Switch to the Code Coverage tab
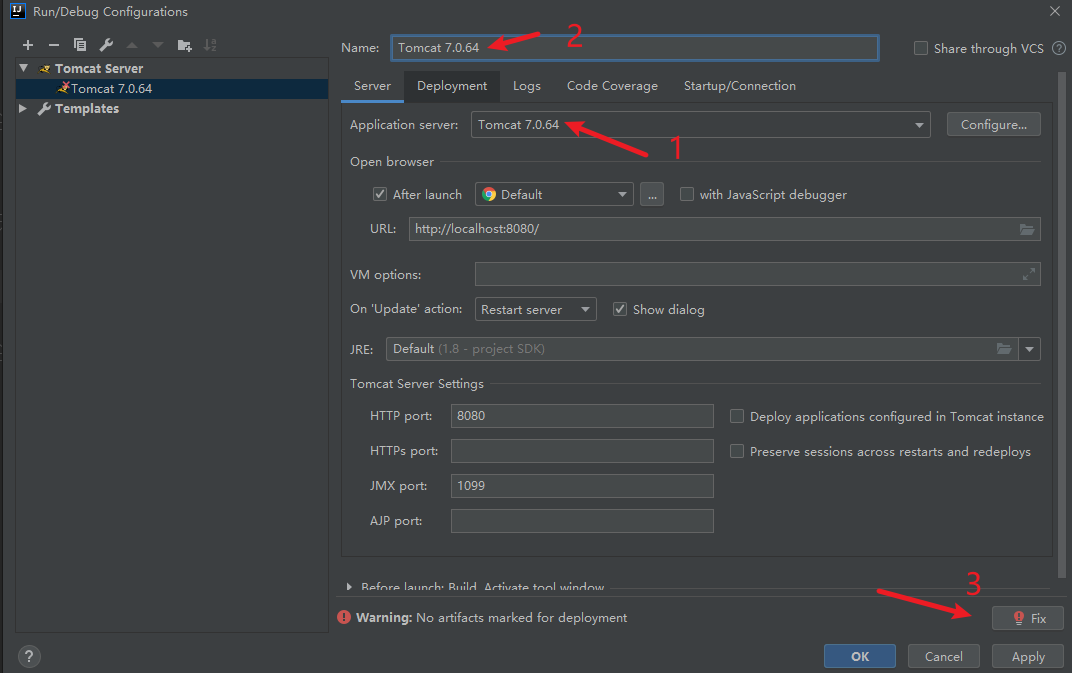Viewport: 1072px width, 673px height. tap(612, 86)
